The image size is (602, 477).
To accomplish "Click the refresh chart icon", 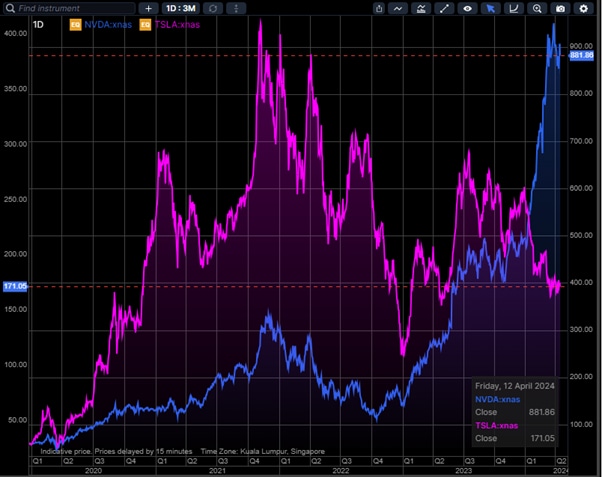I will click(x=213, y=8).
